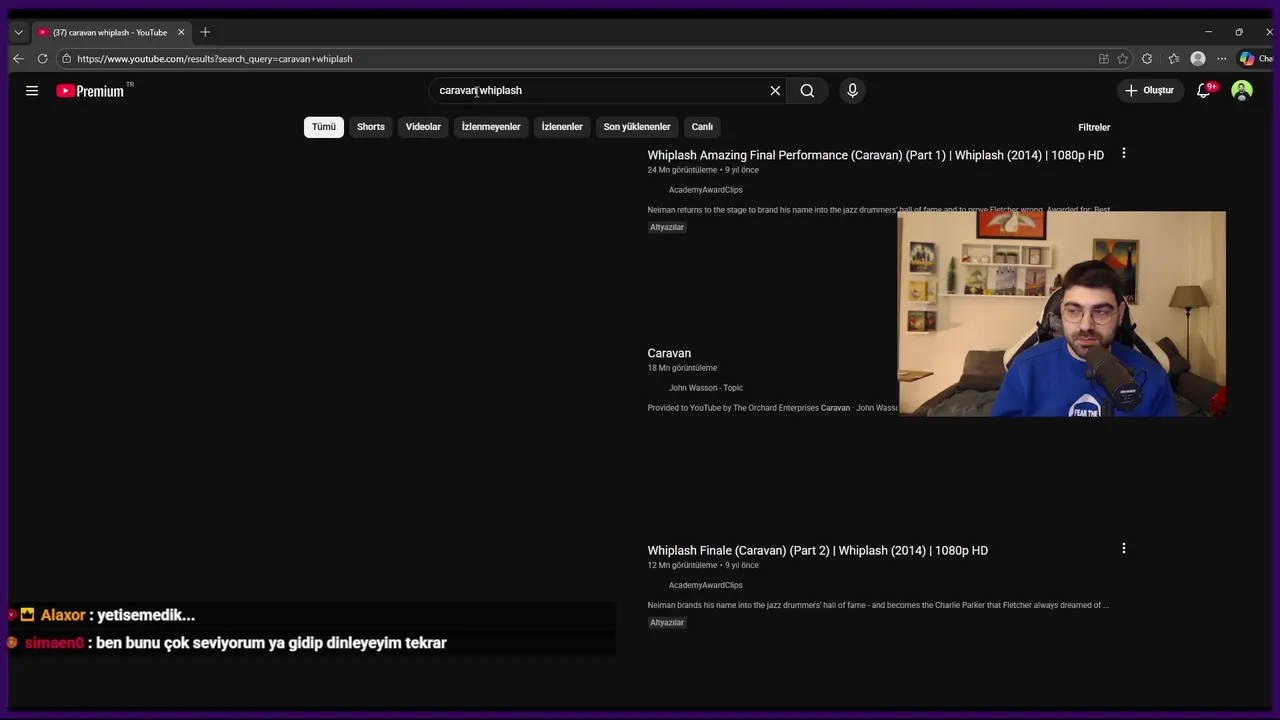Image resolution: width=1280 pixels, height=720 pixels.
Task: Go back with browser back arrow
Action: pyautogui.click(x=18, y=59)
